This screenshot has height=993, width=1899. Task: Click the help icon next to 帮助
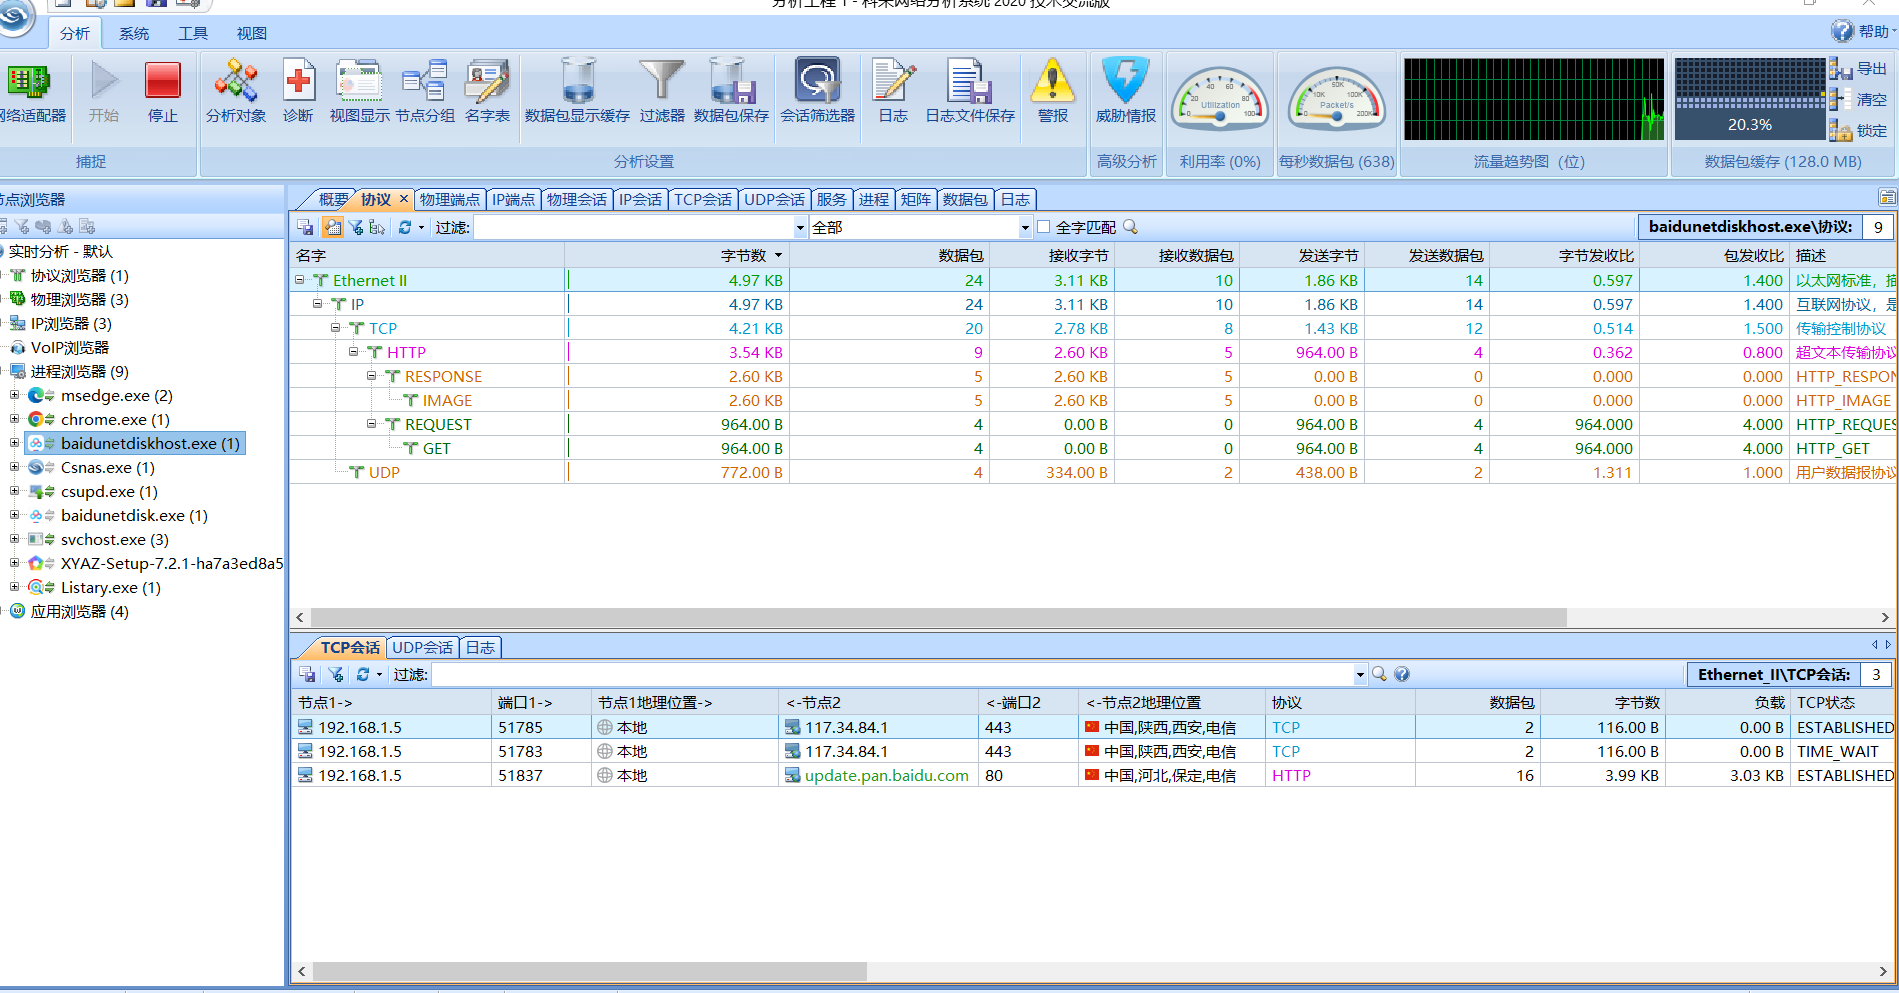[1842, 31]
